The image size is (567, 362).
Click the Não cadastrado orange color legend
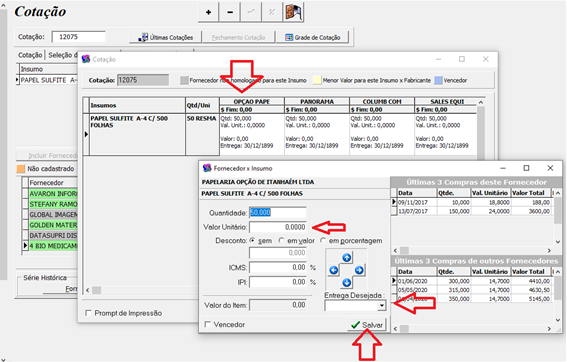coord(21,169)
